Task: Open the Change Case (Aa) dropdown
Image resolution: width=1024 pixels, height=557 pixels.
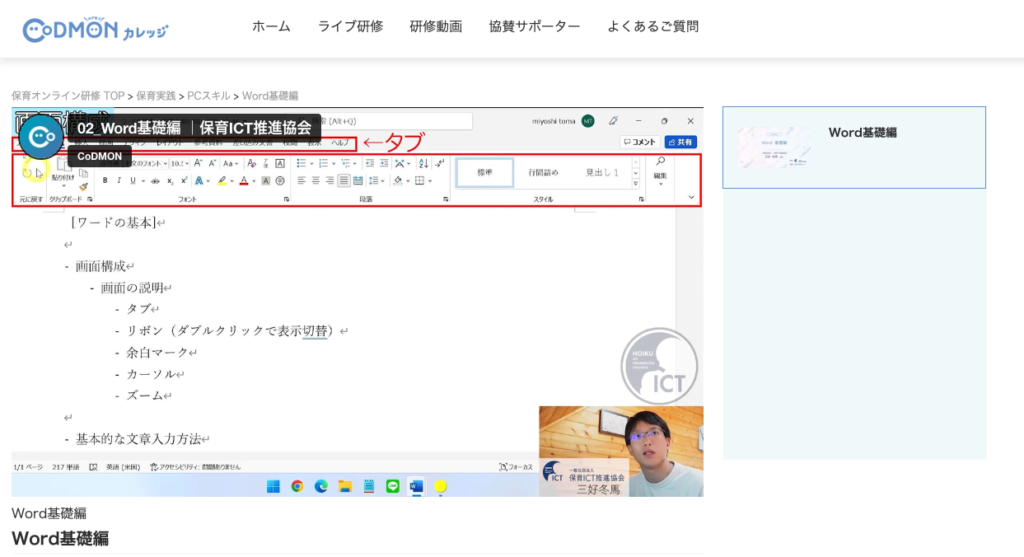Action: (229, 163)
